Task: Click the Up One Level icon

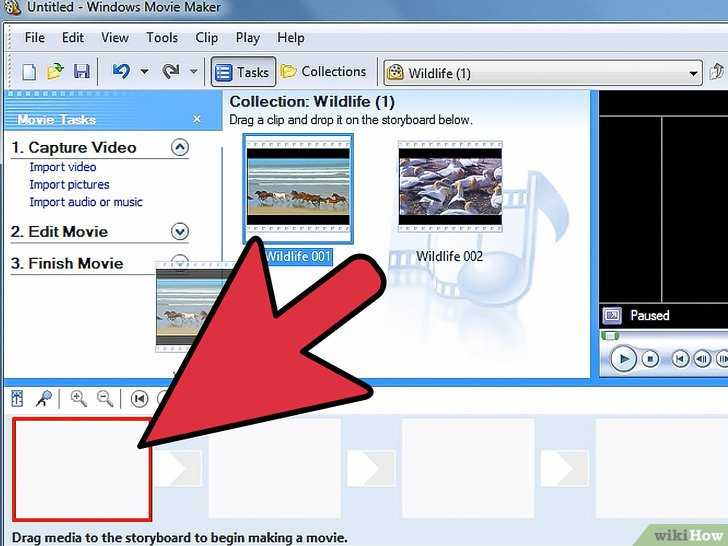Action: click(x=717, y=72)
